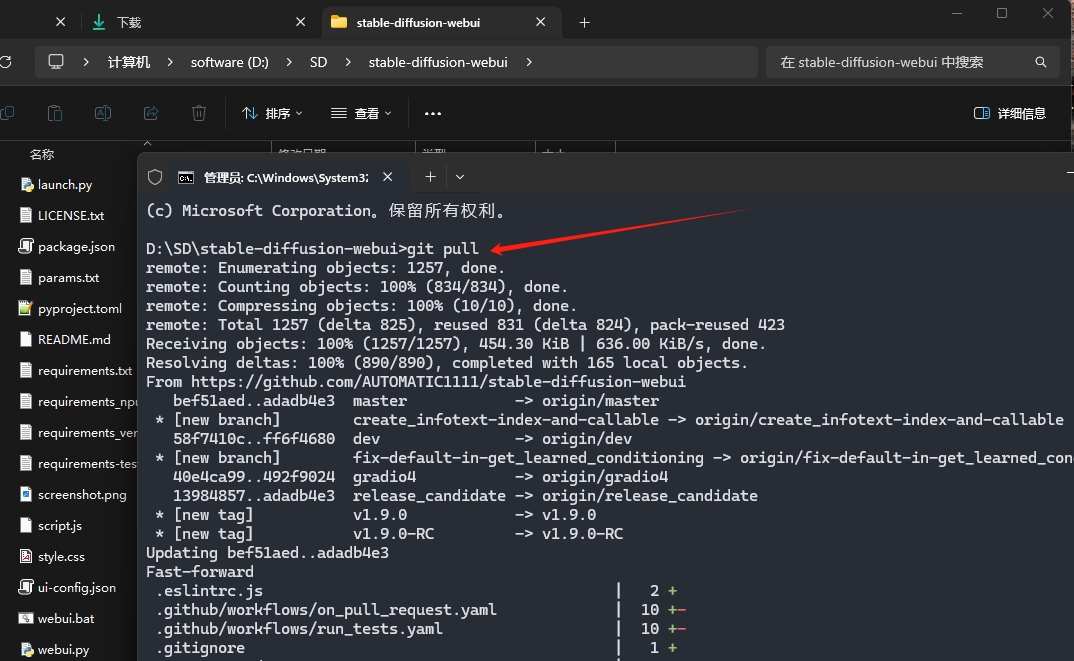Open terminal profile dropdown arrow
The height and width of the screenshot is (661, 1074).
(460, 177)
